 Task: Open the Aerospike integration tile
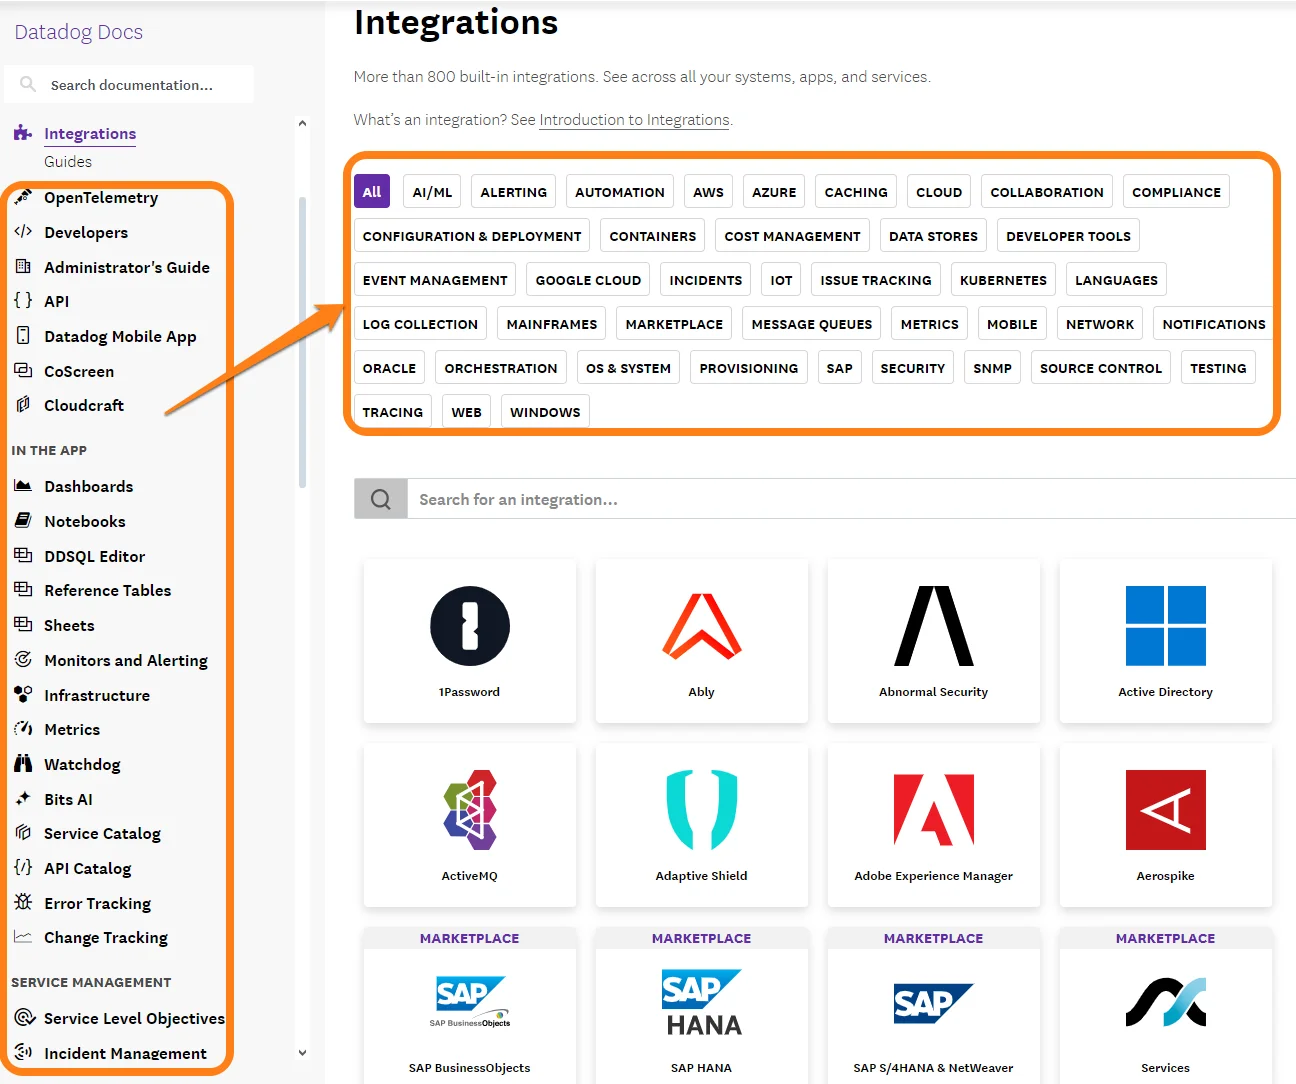(x=1166, y=825)
